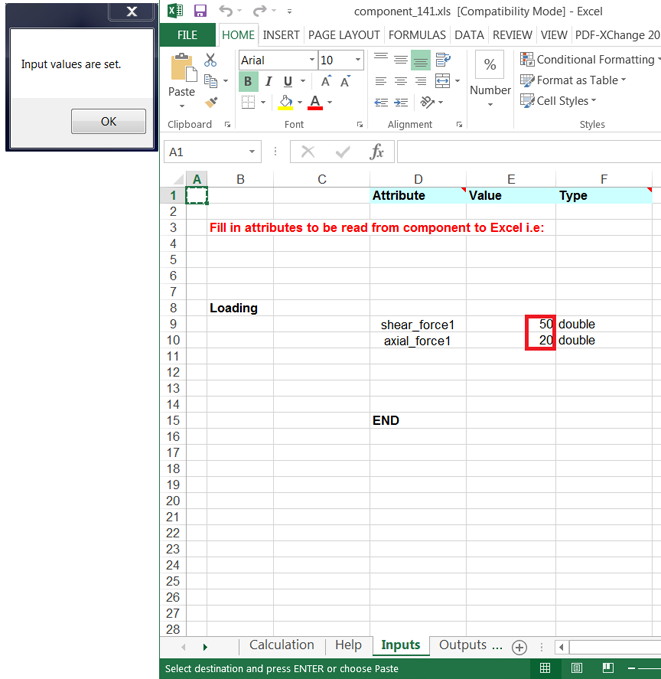Switch to the Help sheet tab

coord(348,645)
